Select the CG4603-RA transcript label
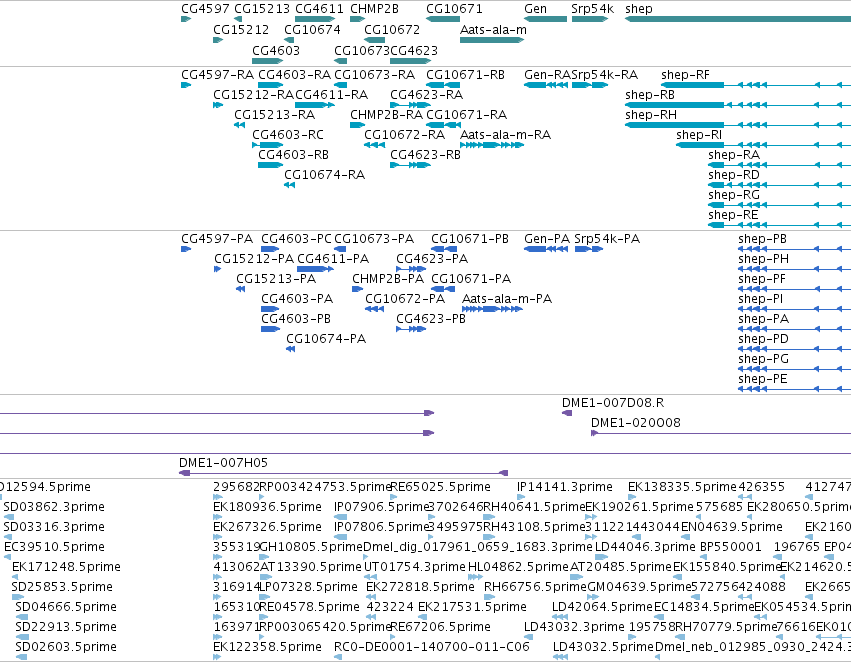The image size is (851, 662). (295, 75)
